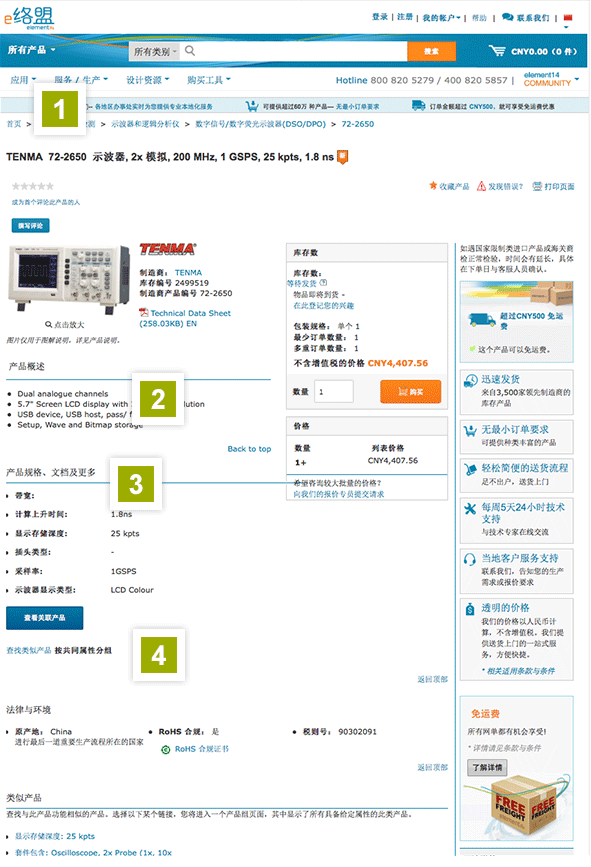Click the 查找类似产品 link
Screen dimensions: 591x867
(x=29, y=651)
